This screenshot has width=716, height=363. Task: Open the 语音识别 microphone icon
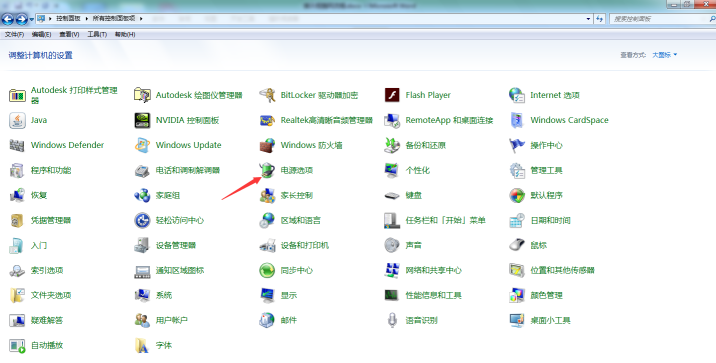click(392, 321)
